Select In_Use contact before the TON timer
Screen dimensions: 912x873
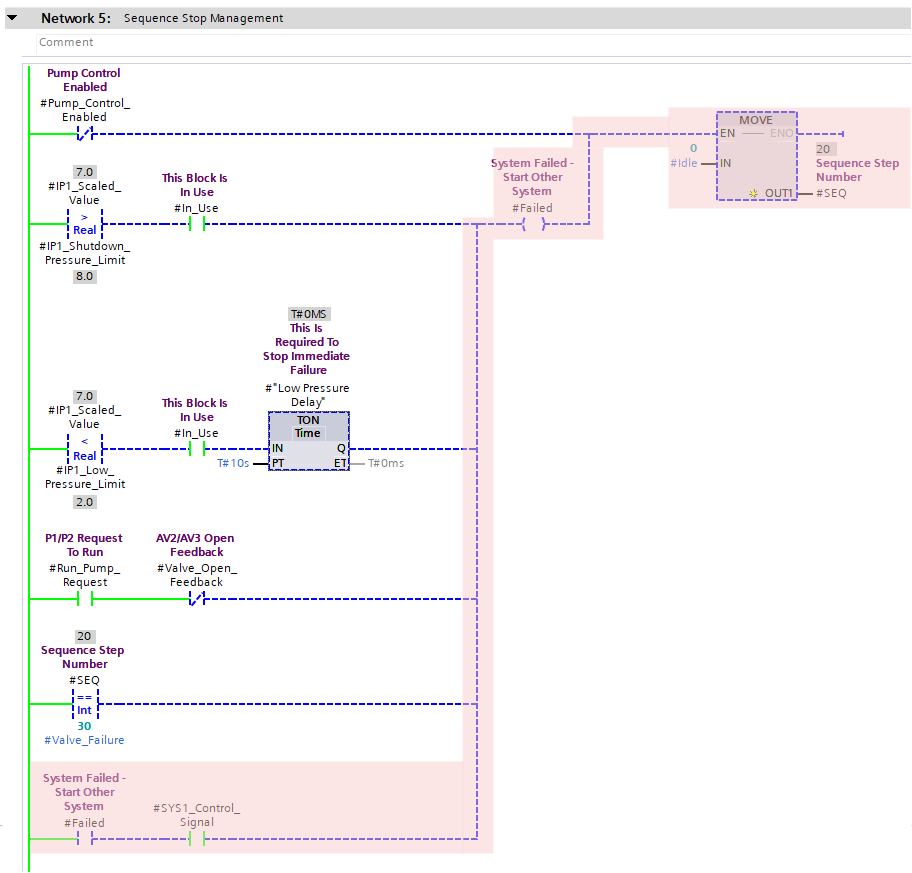pyautogui.click(x=197, y=448)
